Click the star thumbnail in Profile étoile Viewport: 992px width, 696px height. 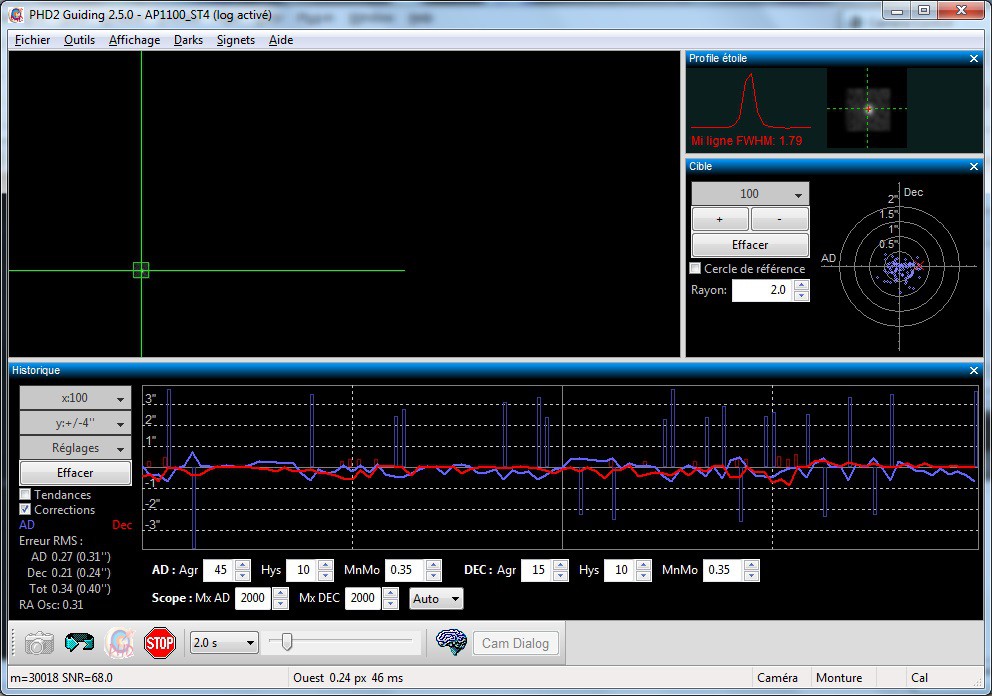pos(867,108)
